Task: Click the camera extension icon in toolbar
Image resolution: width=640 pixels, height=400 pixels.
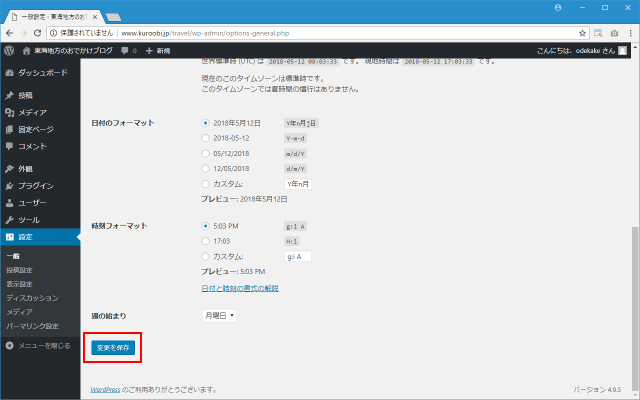Action: 614,33
